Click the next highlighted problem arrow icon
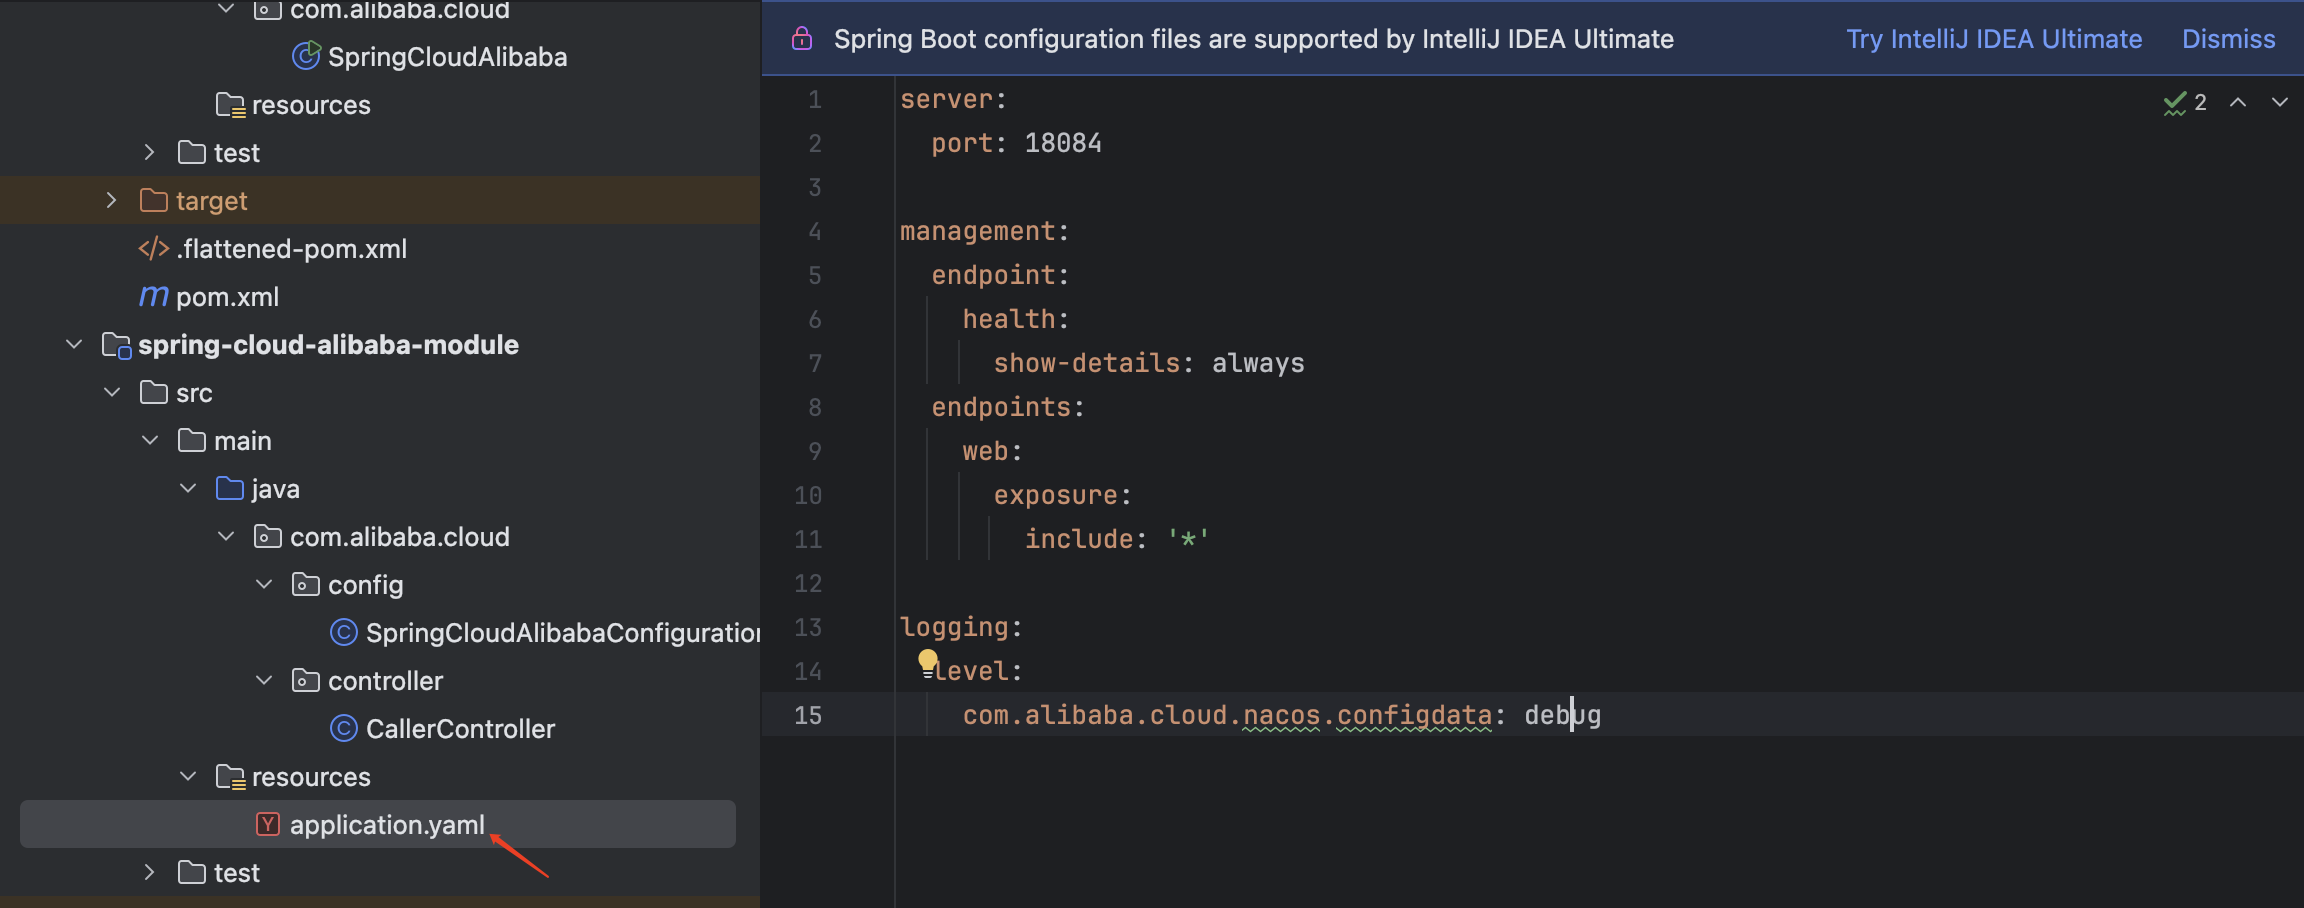This screenshot has width=2304, height=908. (2279, 101)
